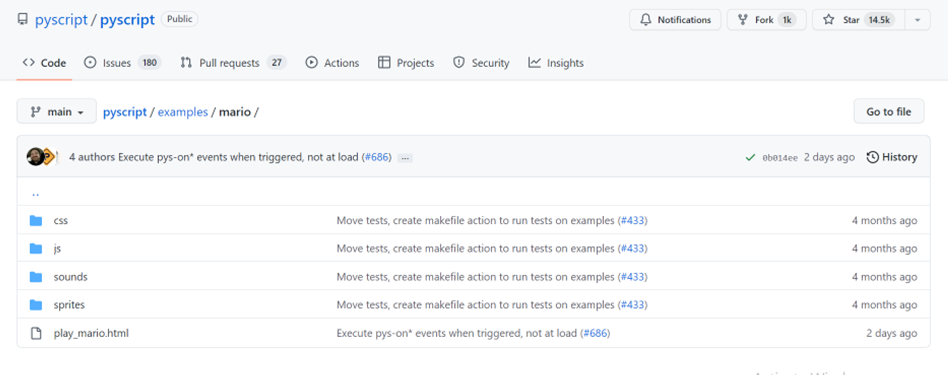Click '4 months ago' in sounds row

click(x=885, y=277)
